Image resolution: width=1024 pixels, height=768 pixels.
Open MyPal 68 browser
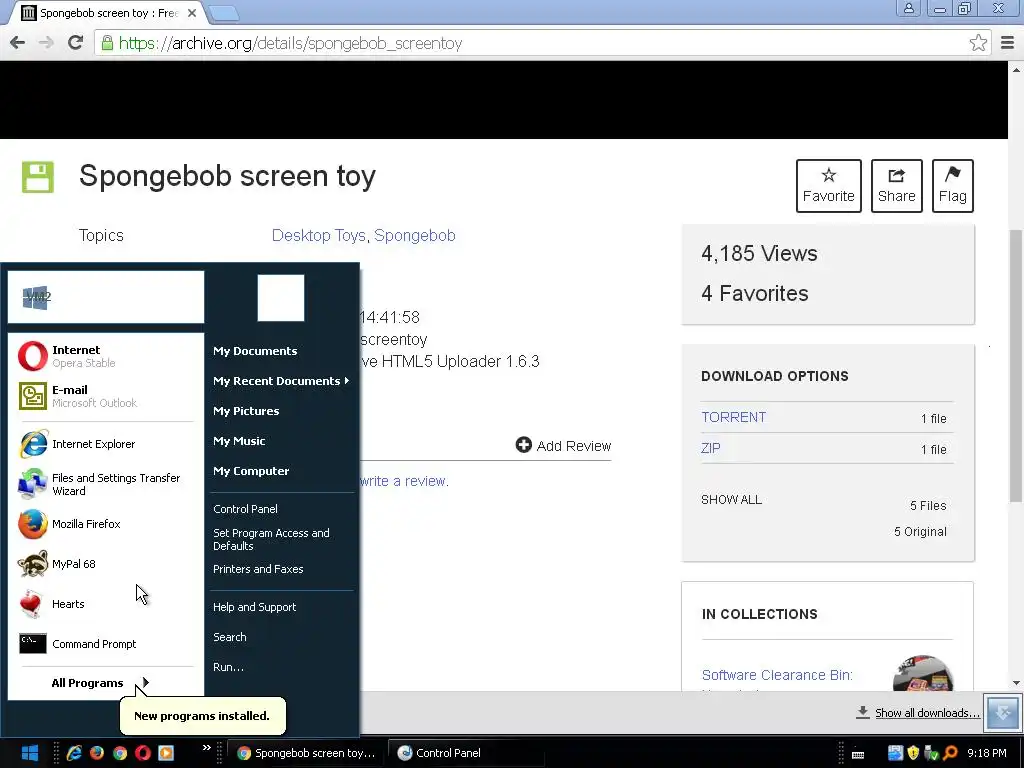(x=104, y=564)
